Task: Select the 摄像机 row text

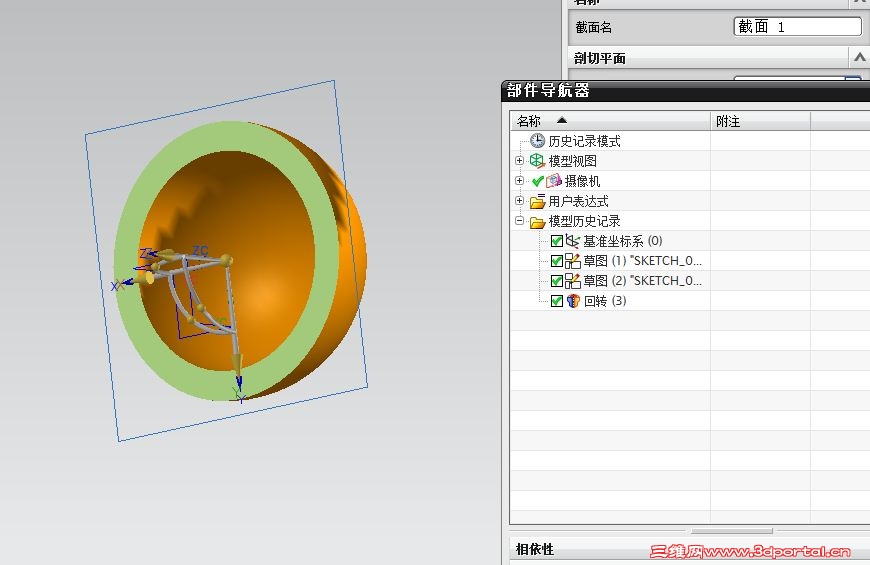Action: pos(582,181)
